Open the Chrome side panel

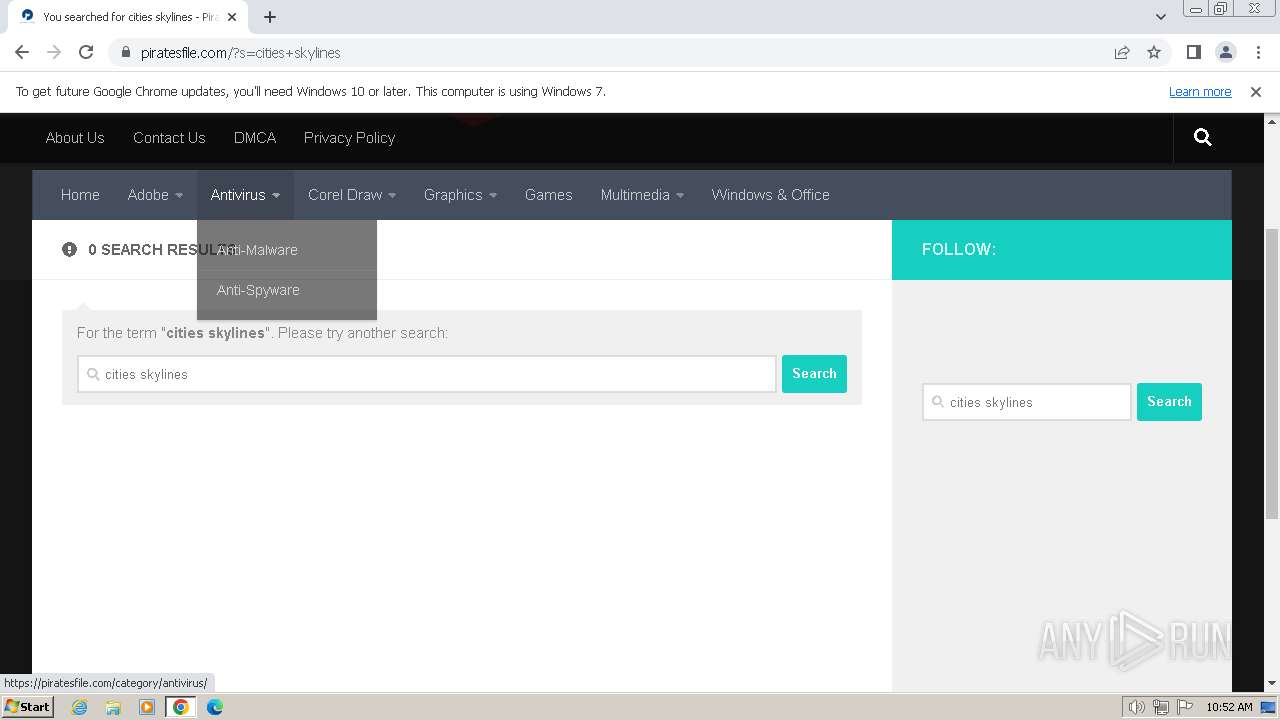[1193, 52]
